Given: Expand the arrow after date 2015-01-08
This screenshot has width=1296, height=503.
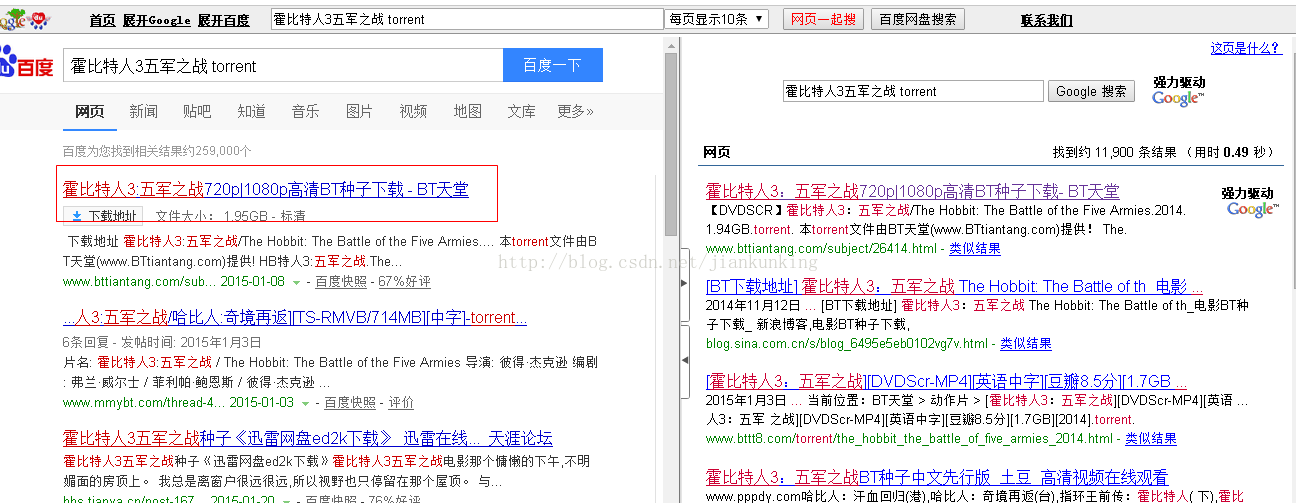Looking at the screenshot, I should [x=296, y=283].
